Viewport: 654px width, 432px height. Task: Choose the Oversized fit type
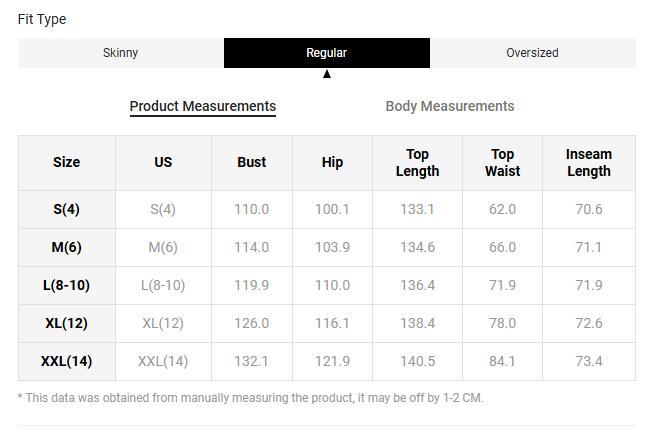(532, 53)
